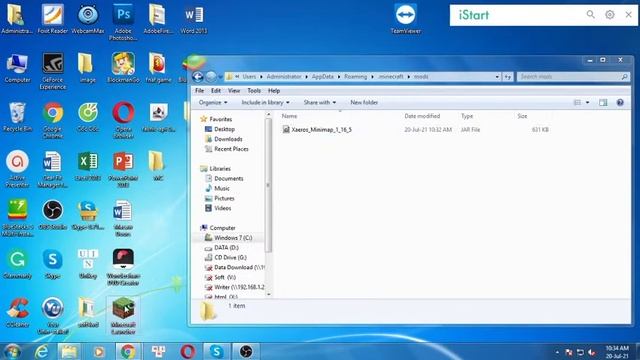
Task: Open the View menu
Action: [234, 91]
